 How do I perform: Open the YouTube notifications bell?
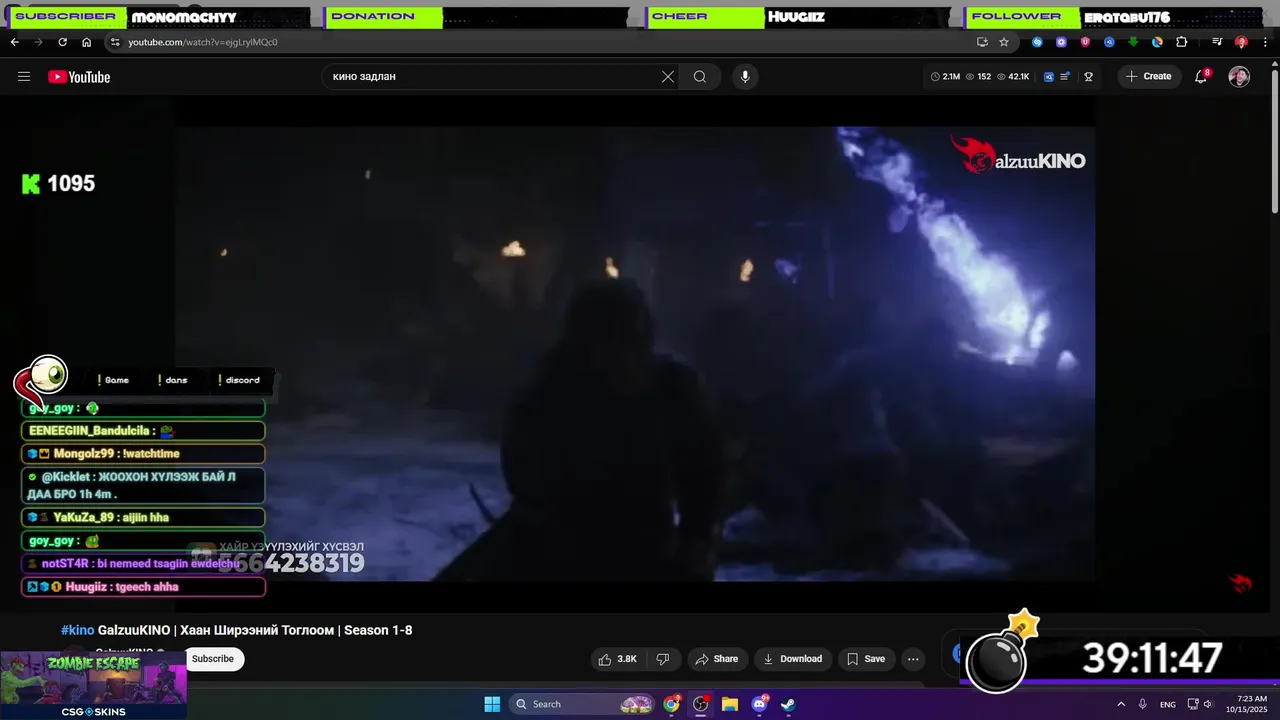click(x=1202, y=77)
